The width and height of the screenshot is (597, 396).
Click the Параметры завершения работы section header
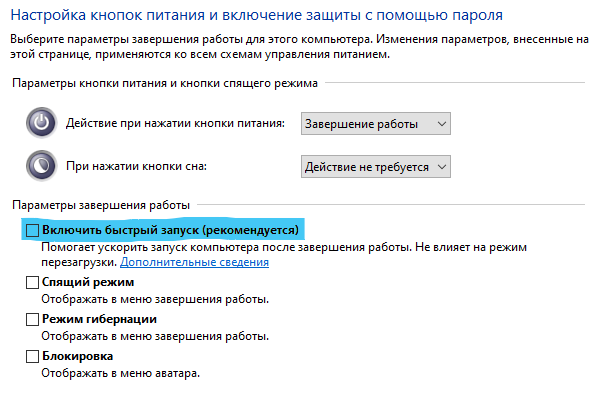(x=101, y=205)
